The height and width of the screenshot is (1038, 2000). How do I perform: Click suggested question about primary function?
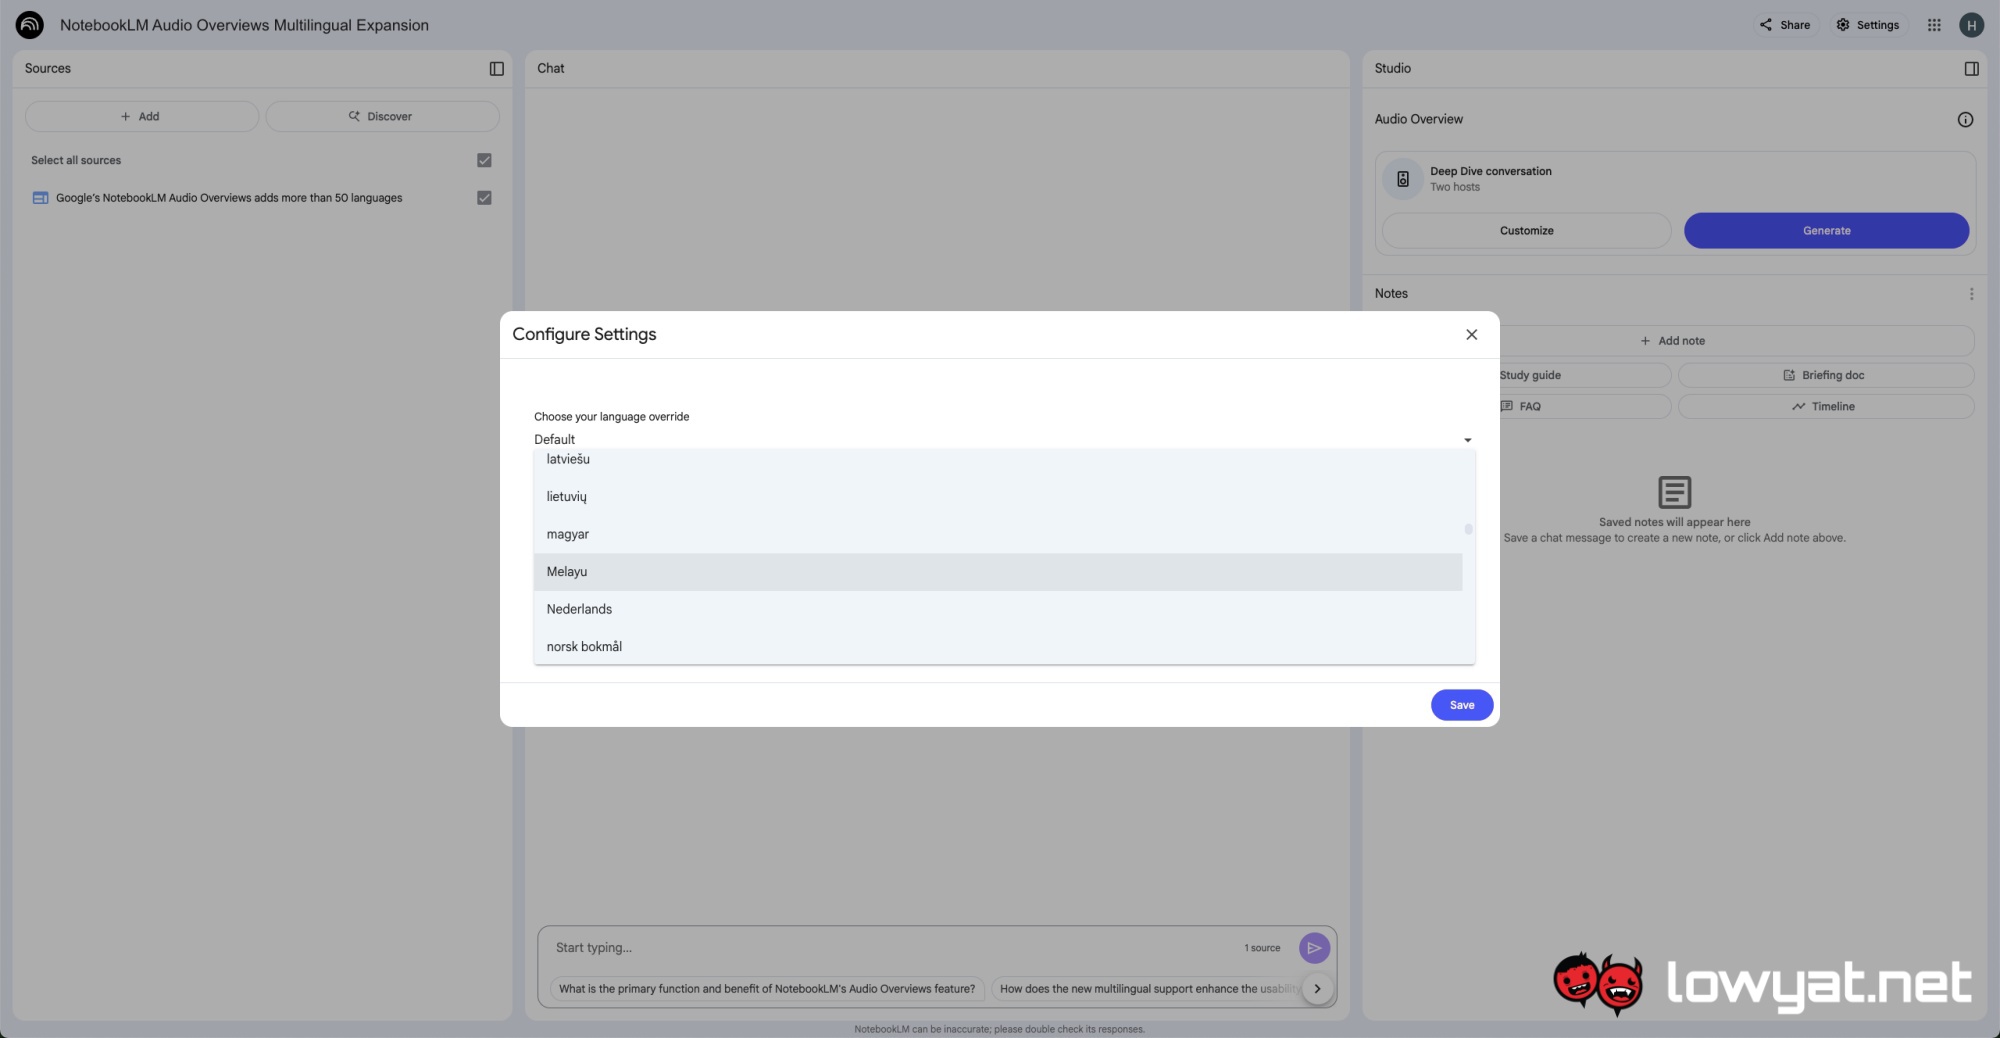coord(767,989)
